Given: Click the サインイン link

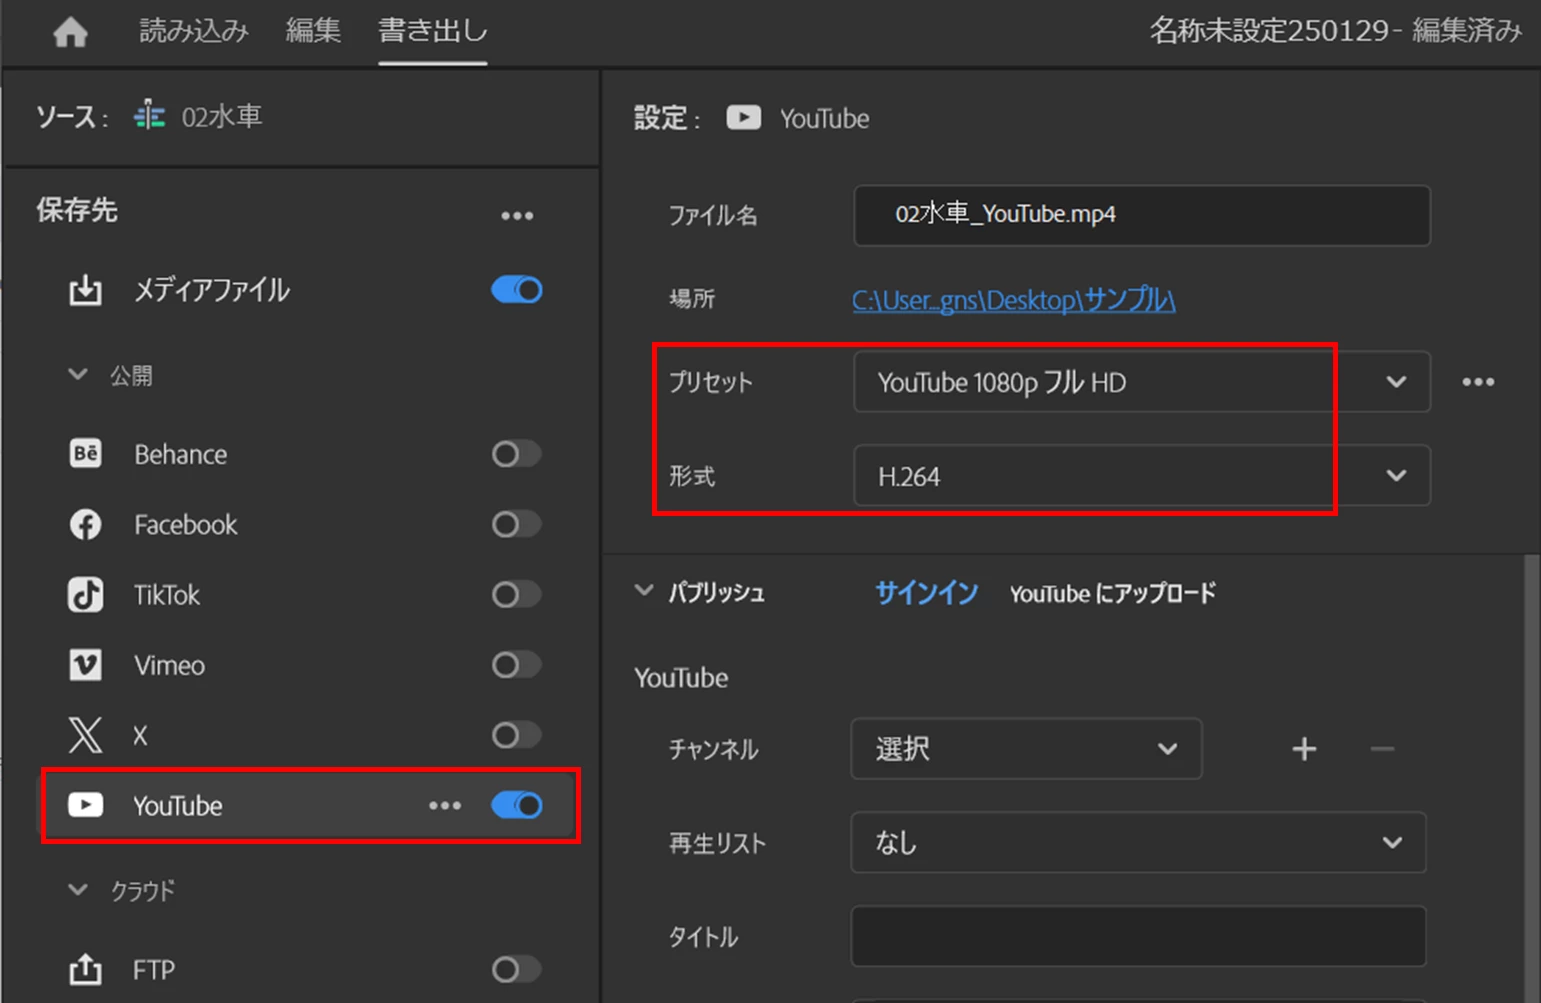Looking at the screenshot, I should point(927,593).
